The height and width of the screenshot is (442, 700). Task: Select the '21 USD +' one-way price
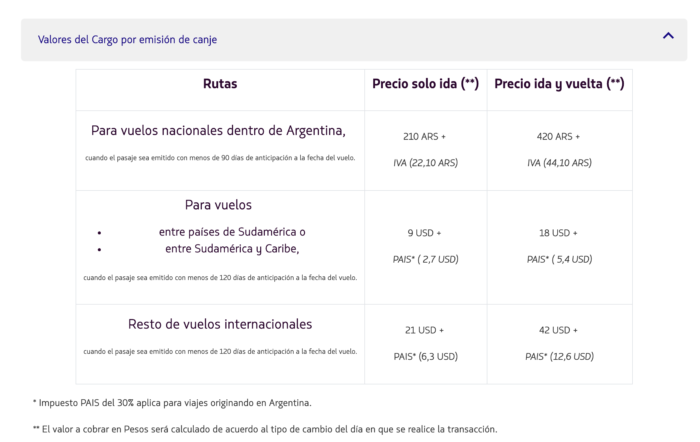(425, 330)
